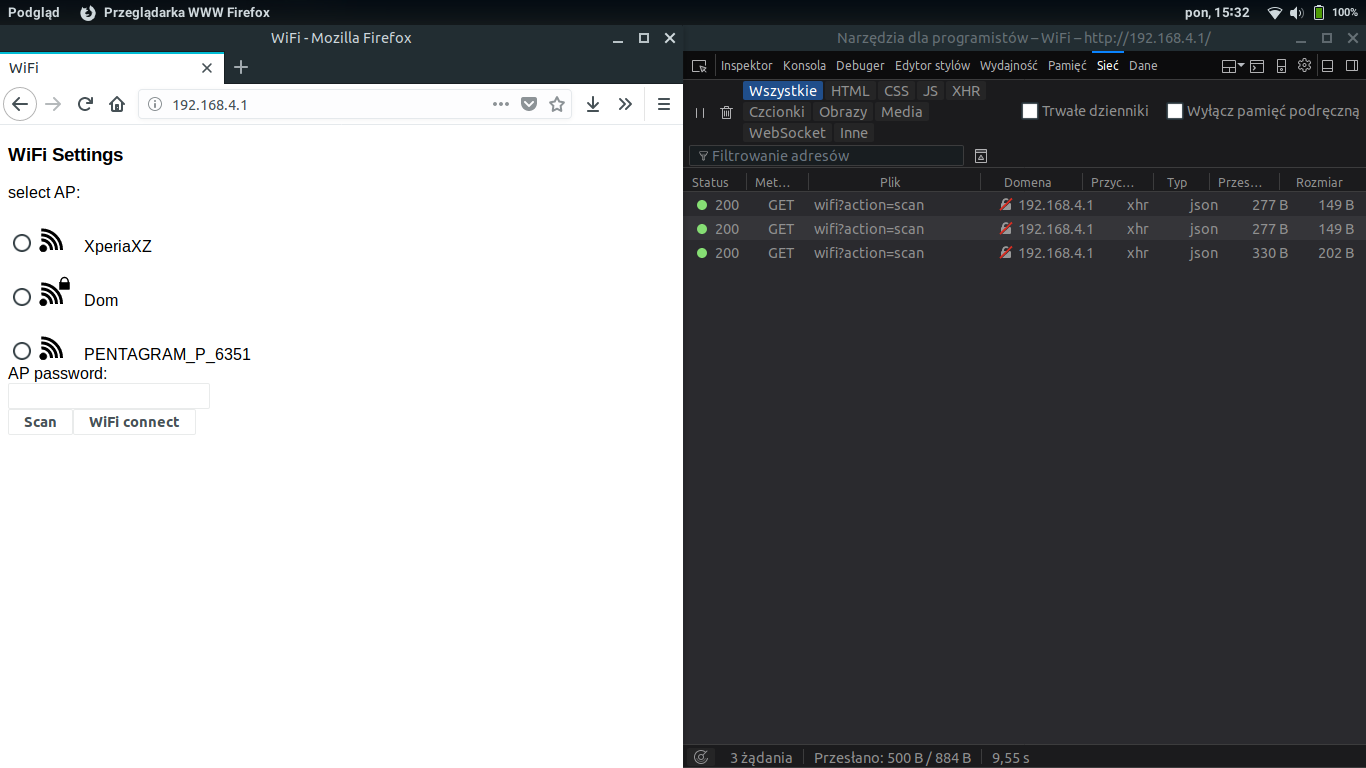Go back in Firefox navigation

pos(20,104)
